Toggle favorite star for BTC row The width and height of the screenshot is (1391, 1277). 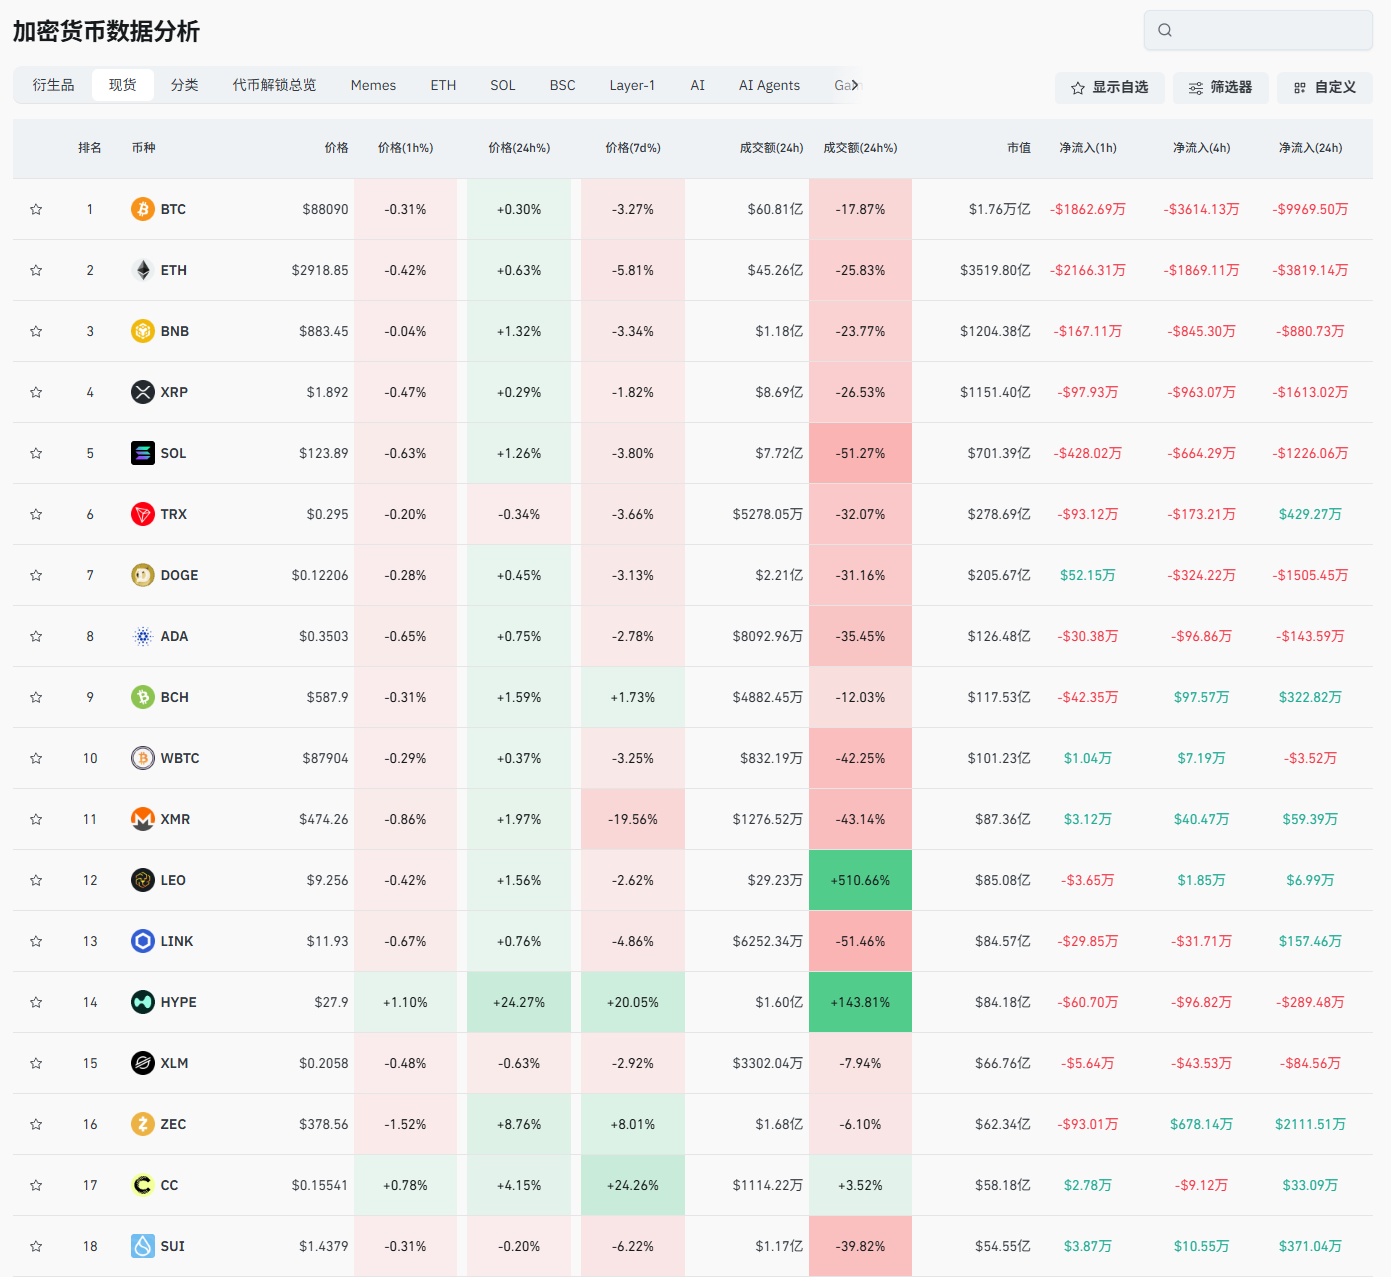36,209
